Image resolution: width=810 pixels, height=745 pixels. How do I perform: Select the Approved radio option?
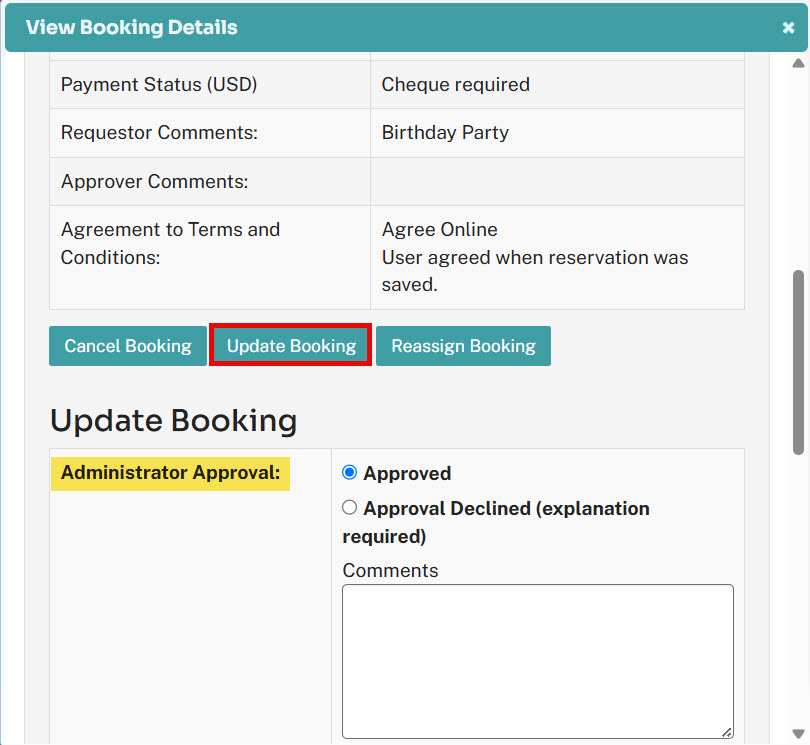350,472
